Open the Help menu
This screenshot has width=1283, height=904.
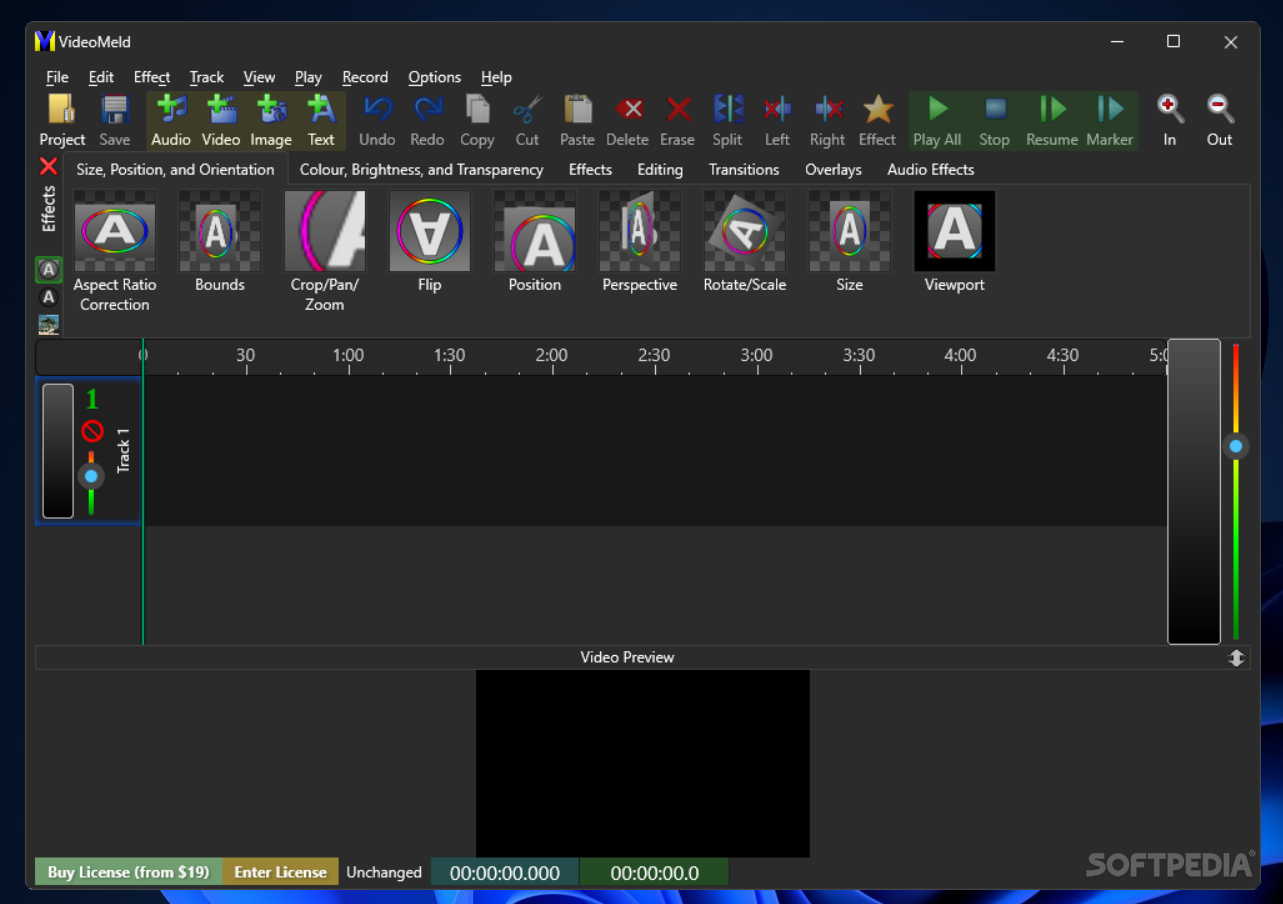coord(496,77)
